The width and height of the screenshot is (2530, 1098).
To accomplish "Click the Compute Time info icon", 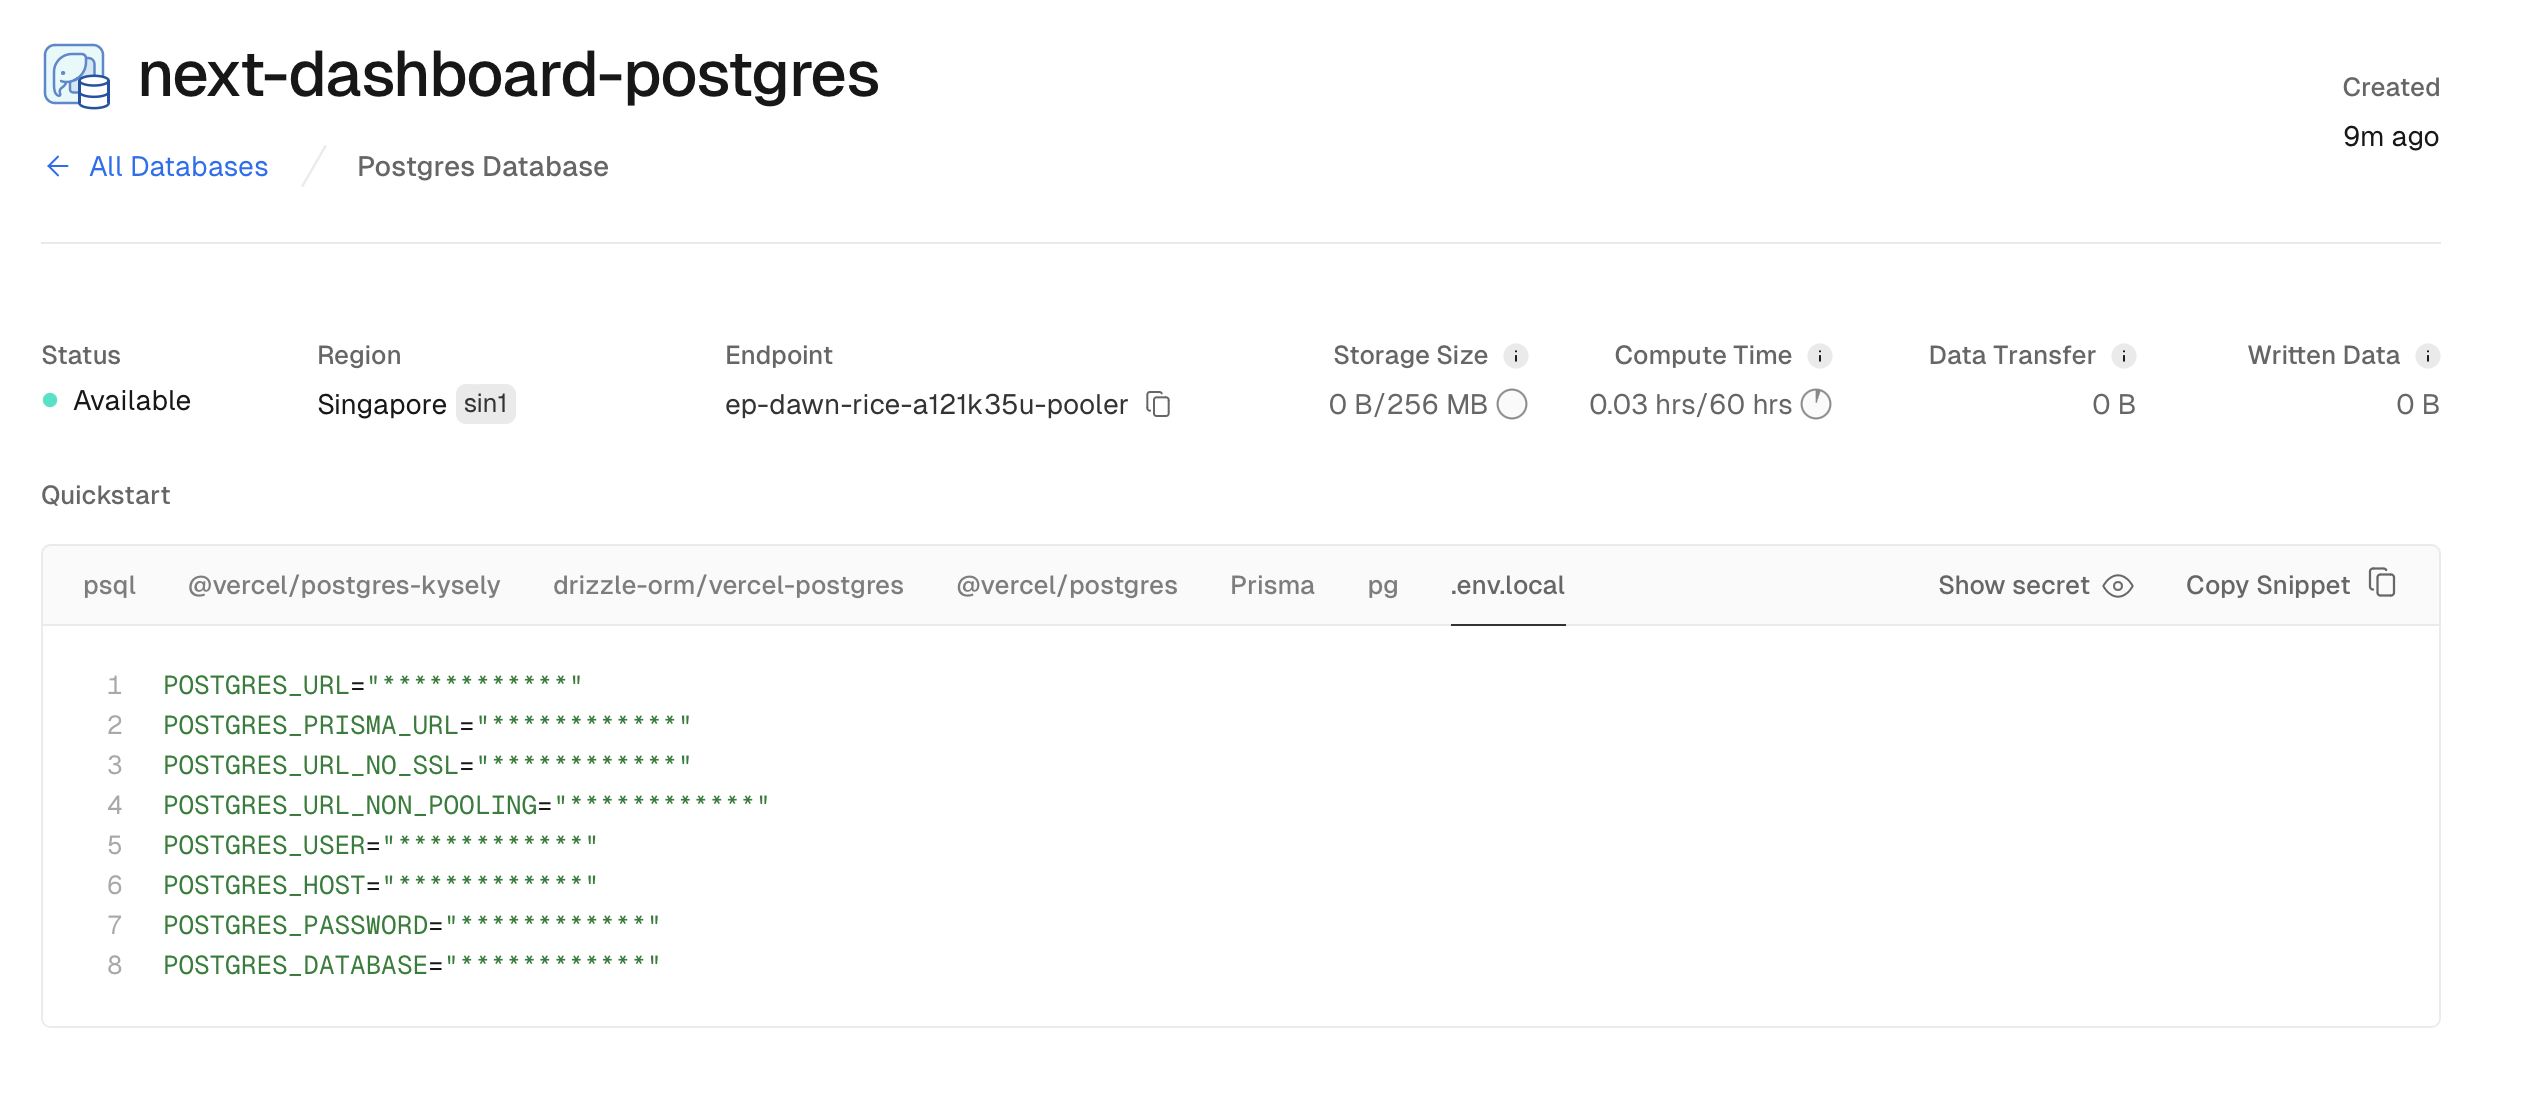I will coord(1820,356).
